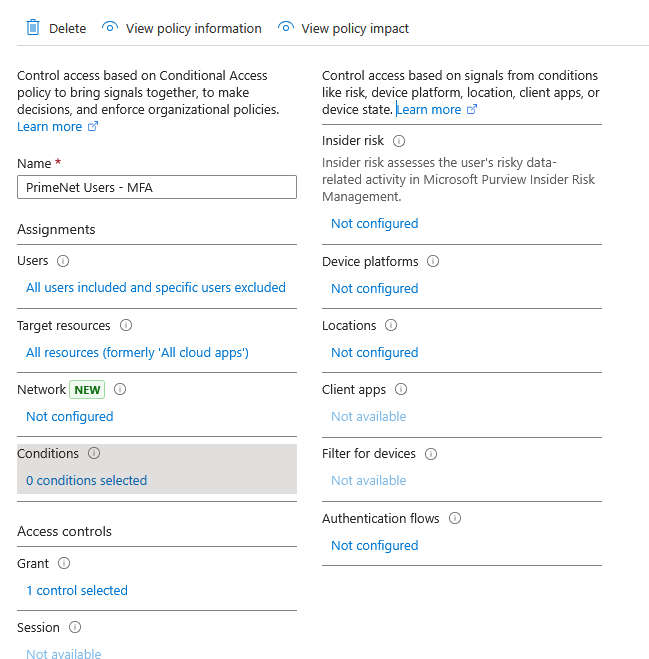649x659 pixels.
Task: Click the info icon next to Grant
Action: click(x=64, y=563)
